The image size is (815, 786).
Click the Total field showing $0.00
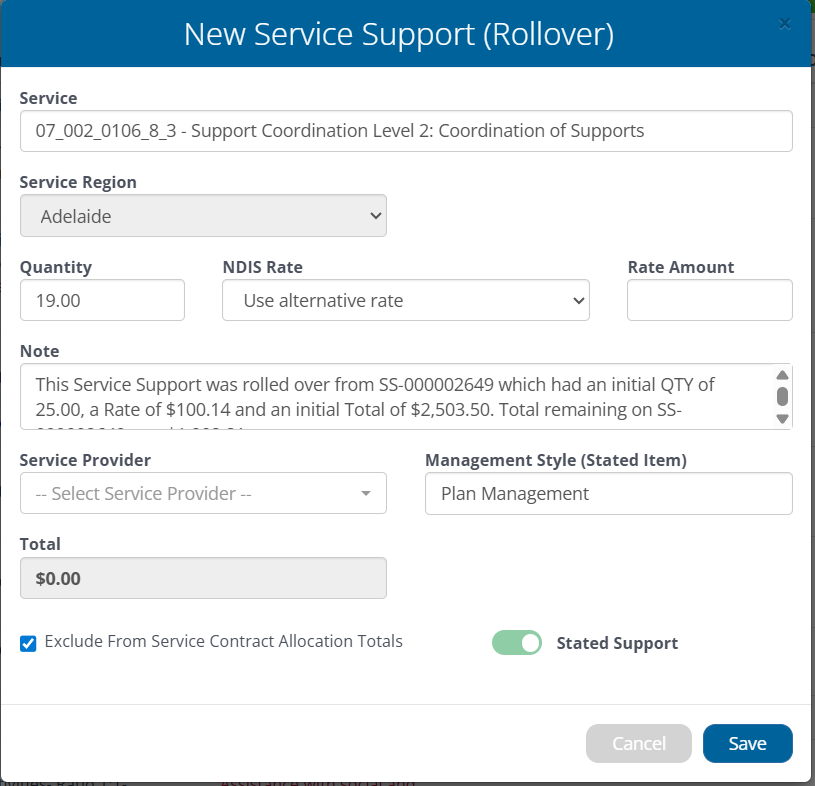pyautogui.click(x=203, y=578)
